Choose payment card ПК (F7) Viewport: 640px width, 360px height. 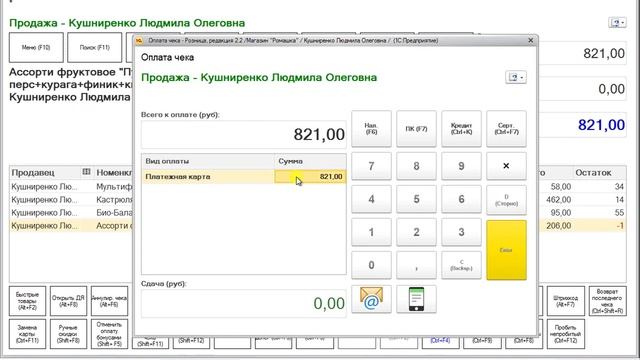click(x=416, y=129)
